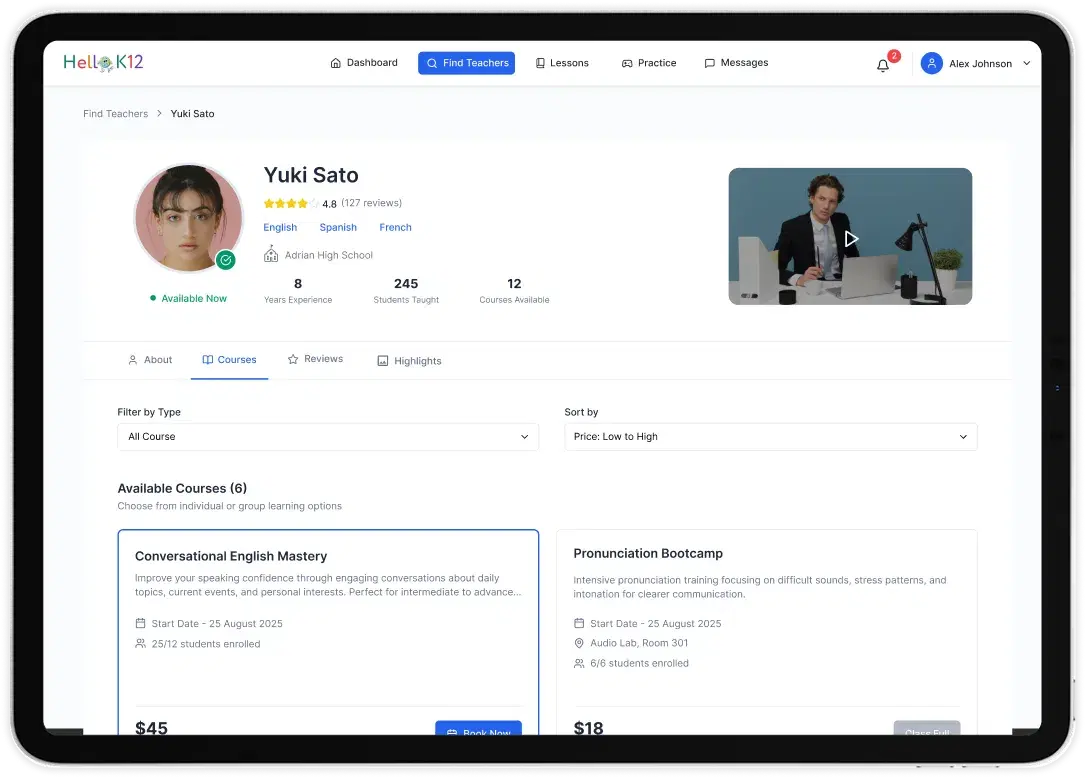
Task: Click the location pin beside Audio Lab
Action: point(579,643)
